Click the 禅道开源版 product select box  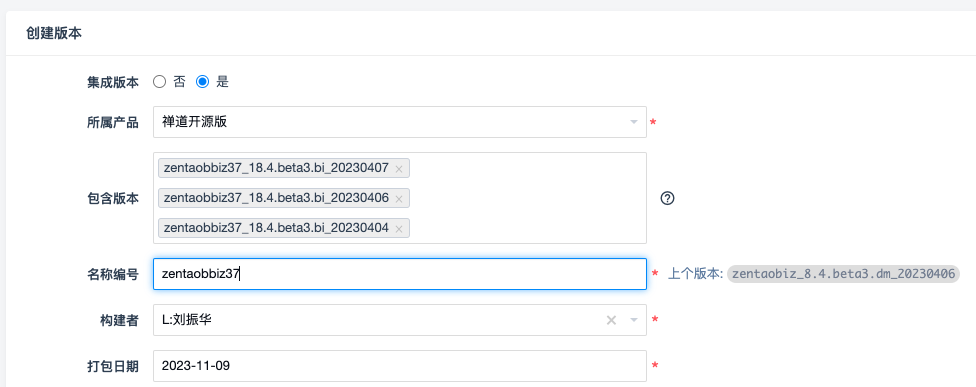pos(400,122)
